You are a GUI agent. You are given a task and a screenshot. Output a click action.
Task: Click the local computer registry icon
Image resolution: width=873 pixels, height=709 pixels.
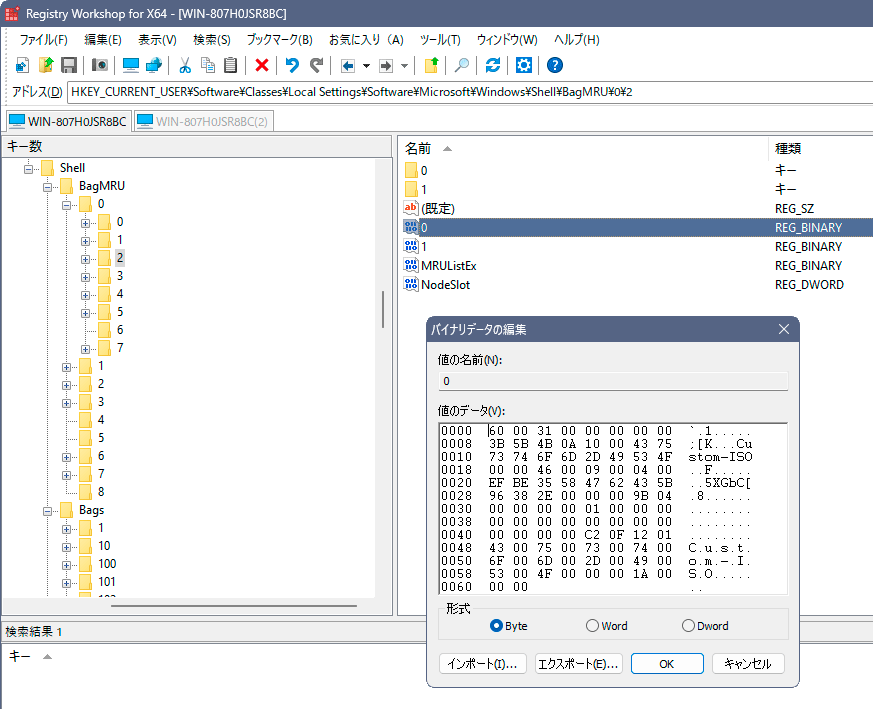point(131,66)
